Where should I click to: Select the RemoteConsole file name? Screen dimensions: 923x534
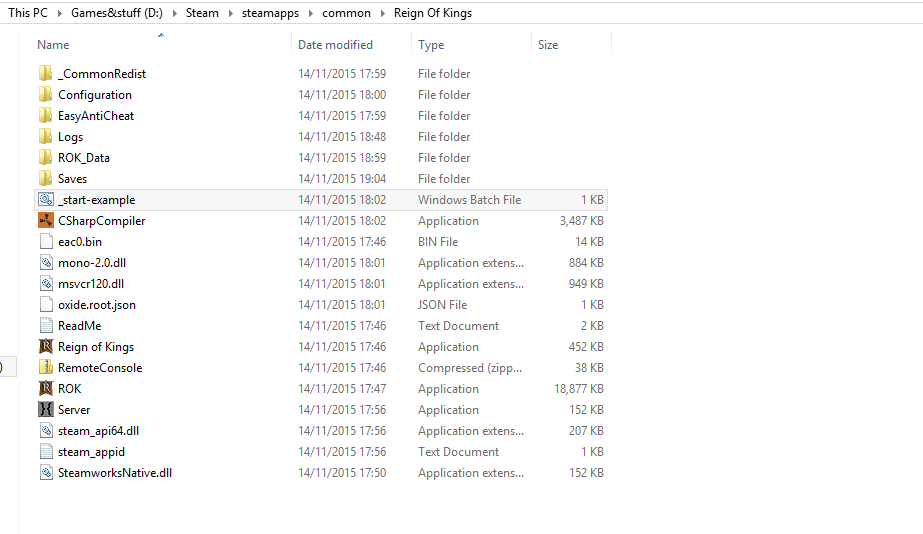point(100,368)
